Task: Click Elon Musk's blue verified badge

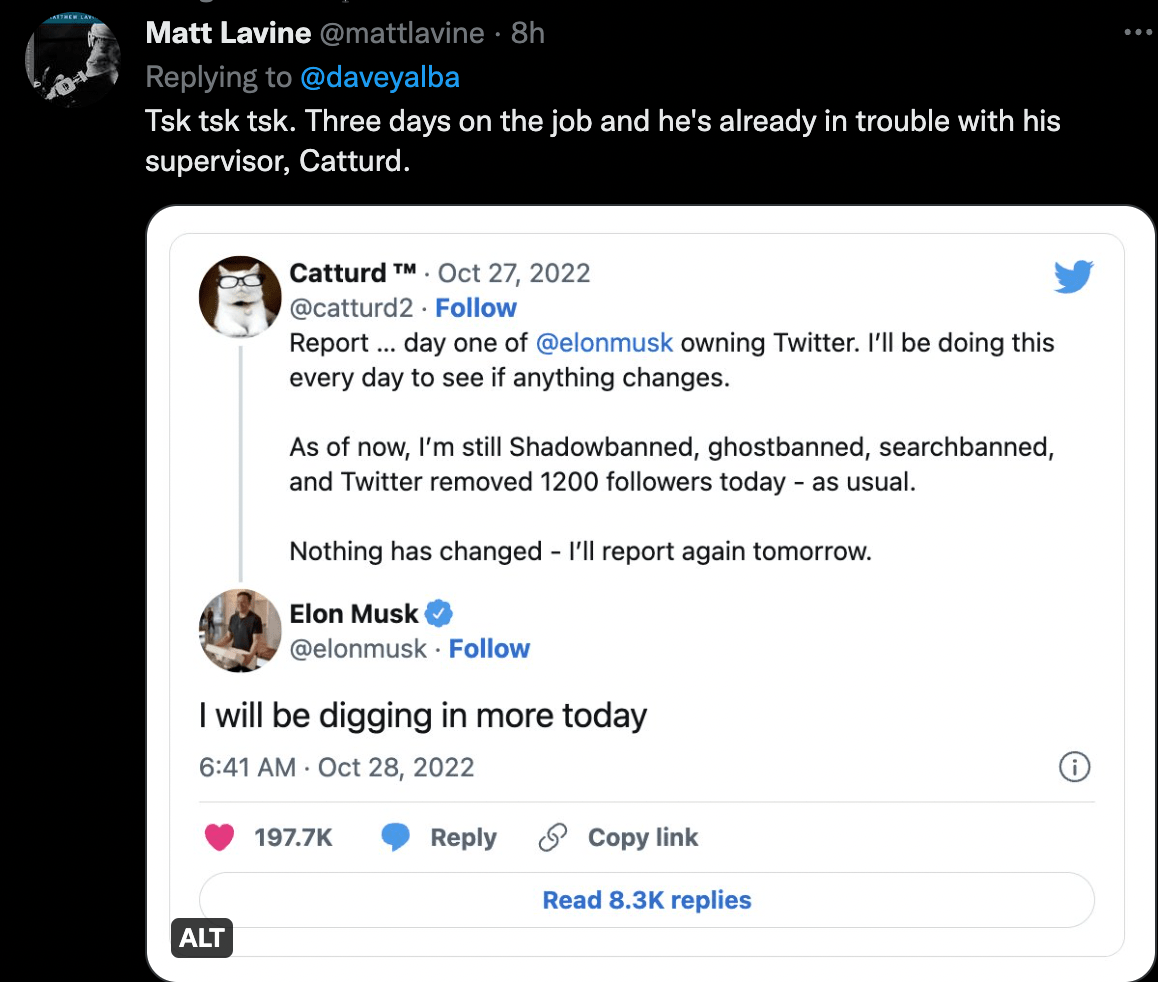Action: coord(440,613)
